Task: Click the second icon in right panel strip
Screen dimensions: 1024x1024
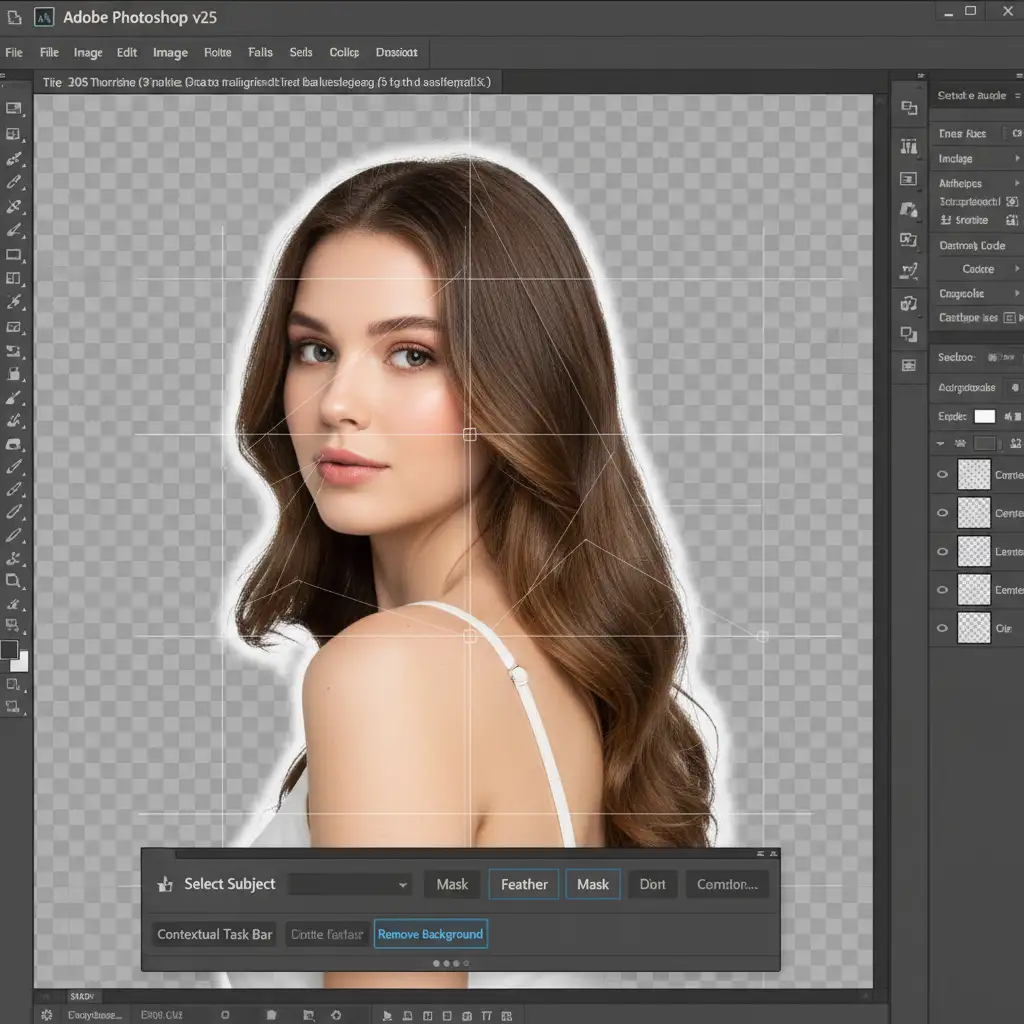Action: (x=908, y=147)
